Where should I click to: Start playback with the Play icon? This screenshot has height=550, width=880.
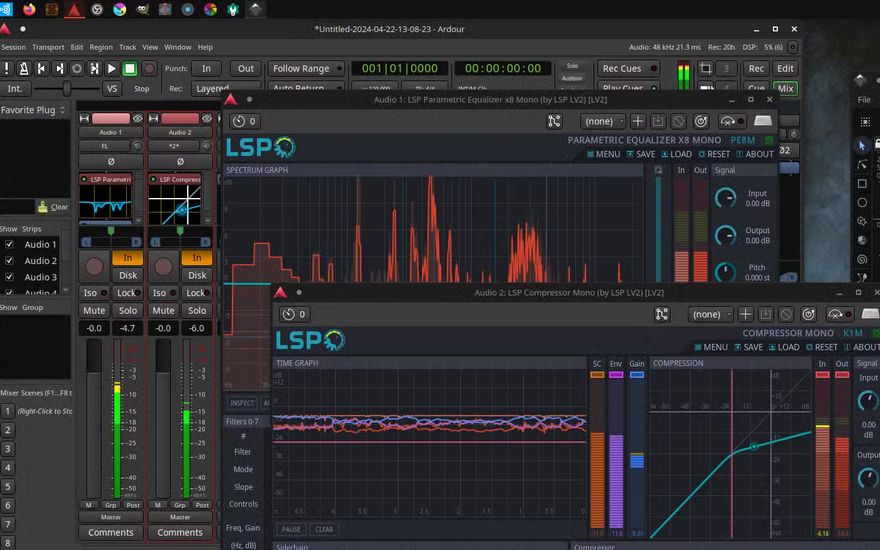[x=112, y=68]
